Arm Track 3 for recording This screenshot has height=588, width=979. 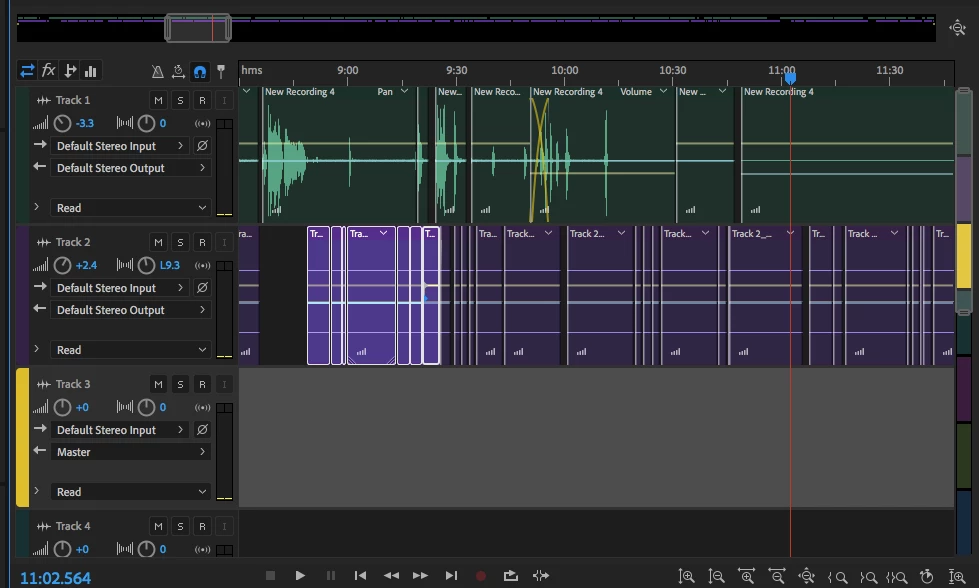[202, 385]
